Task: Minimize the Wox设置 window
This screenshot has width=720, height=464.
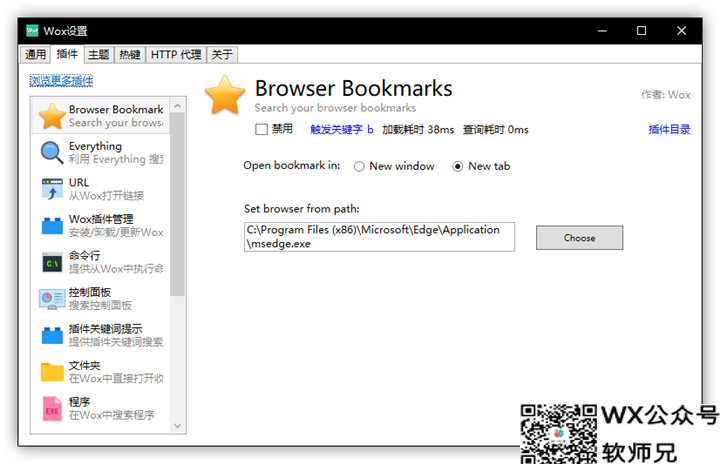Action: tap(602, 31)
